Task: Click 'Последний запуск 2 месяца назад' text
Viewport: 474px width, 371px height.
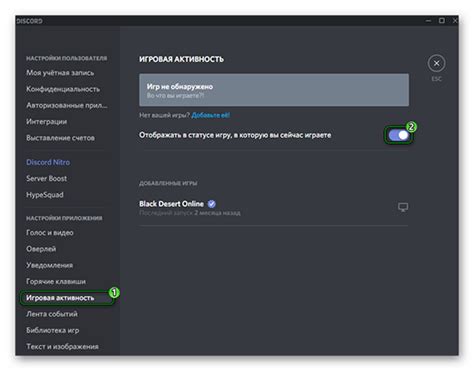Action: point(190,213)
